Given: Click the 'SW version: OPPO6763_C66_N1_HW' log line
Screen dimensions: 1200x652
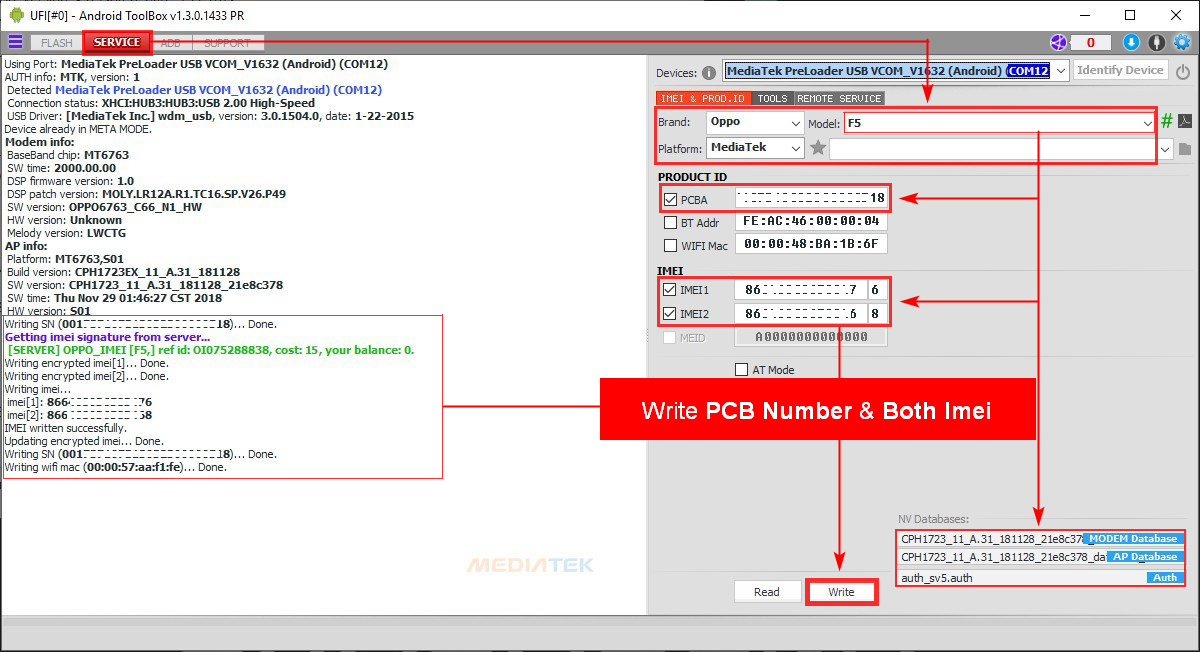Looking at the screenshot, I should (x=104, y=207).
